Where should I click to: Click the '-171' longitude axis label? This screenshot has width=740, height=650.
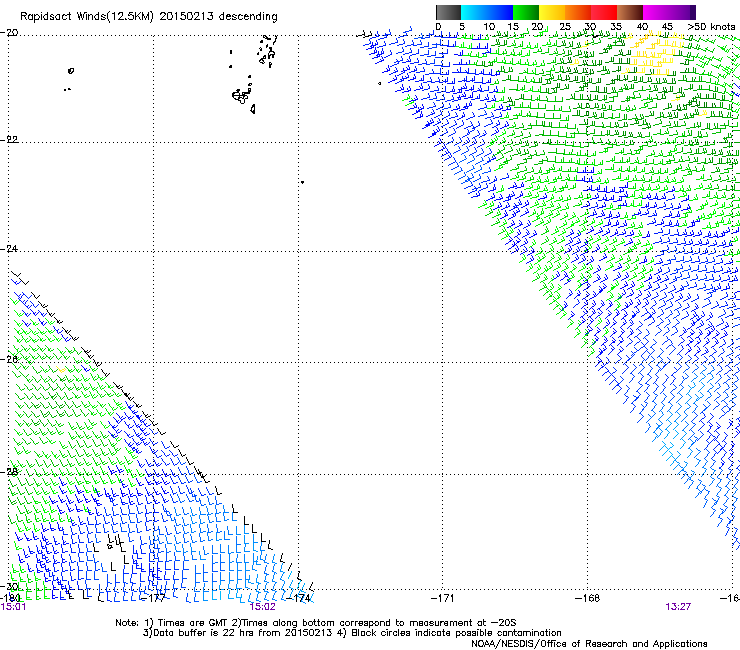pyautogui.click(x=442, y=598)
